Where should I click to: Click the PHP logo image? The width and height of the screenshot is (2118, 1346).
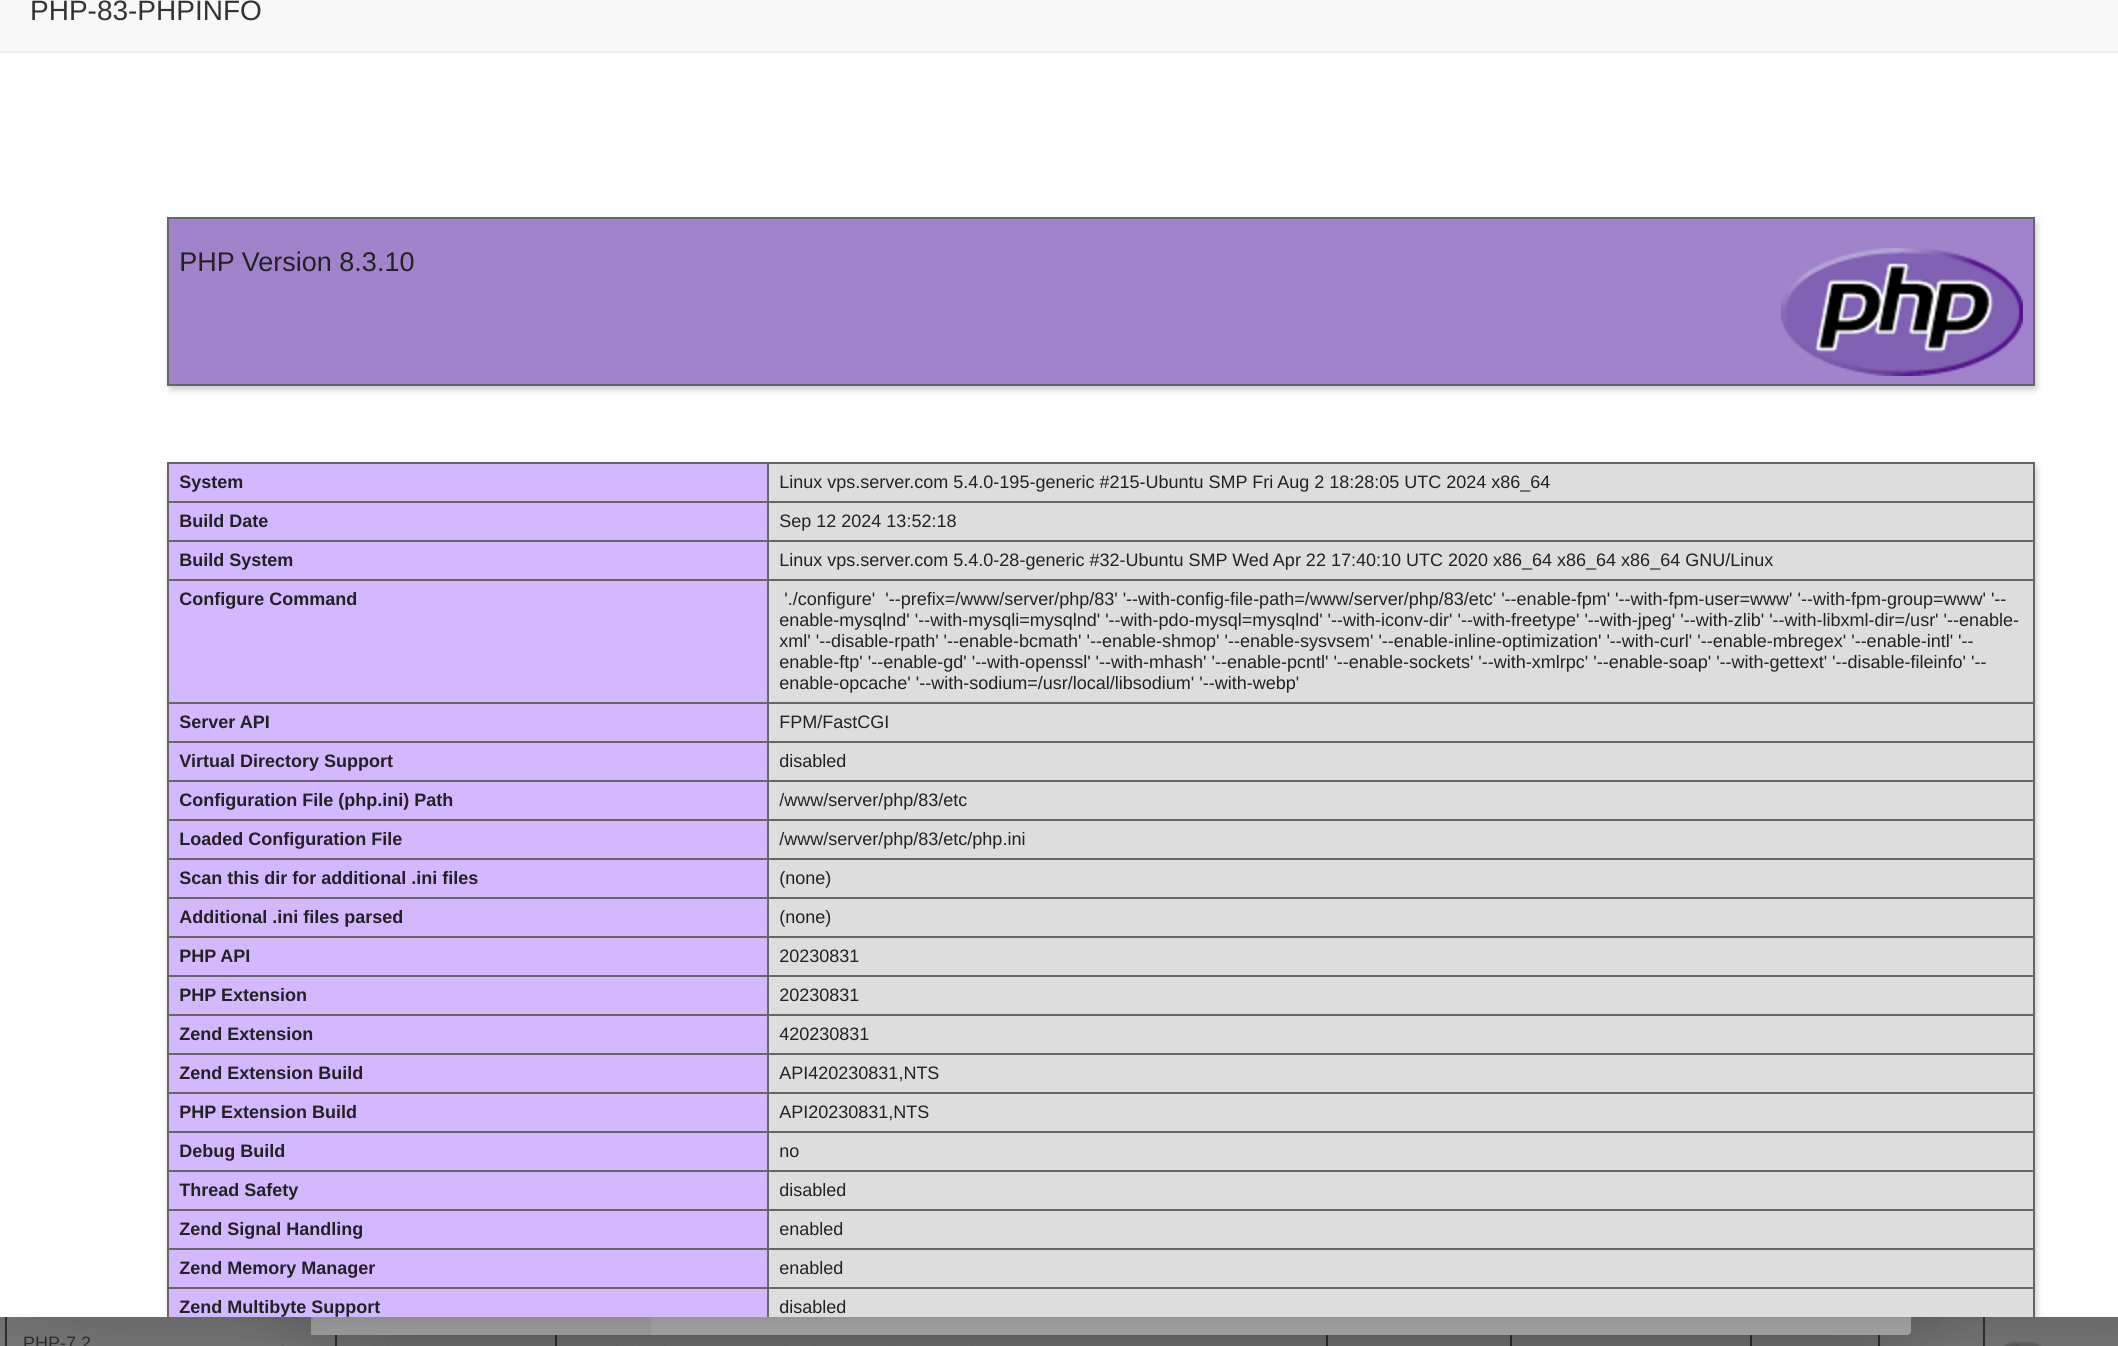(x=1901, y=311)
